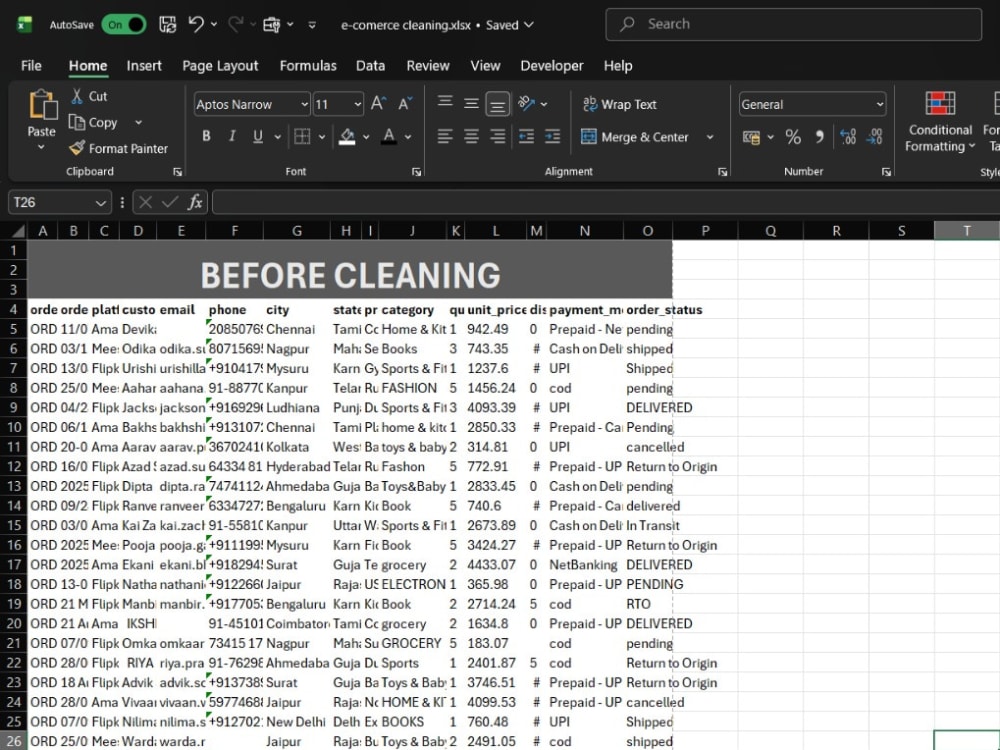Select column P header
Image resolution: width=1000 pixels, height=750 pixels.
pos(705,231)
